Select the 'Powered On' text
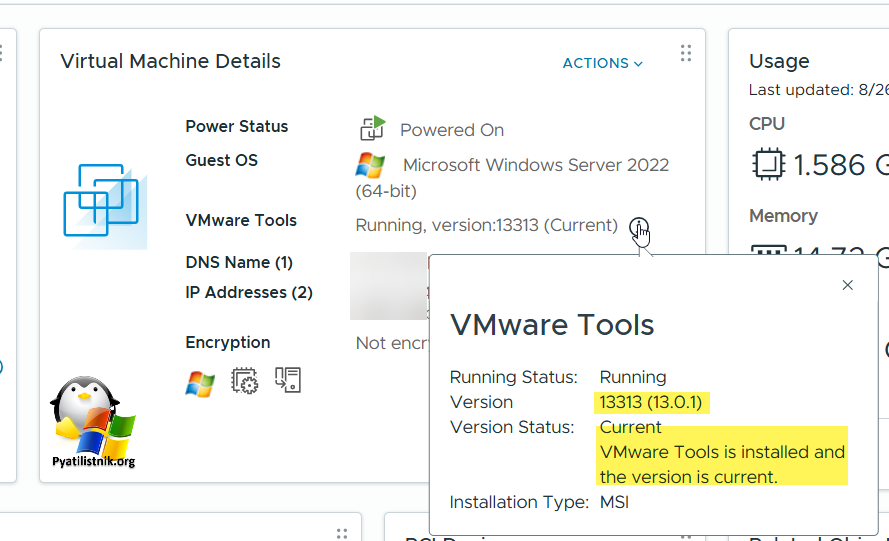The width and height of the screenshot is (889, 541). click(452, 130)
